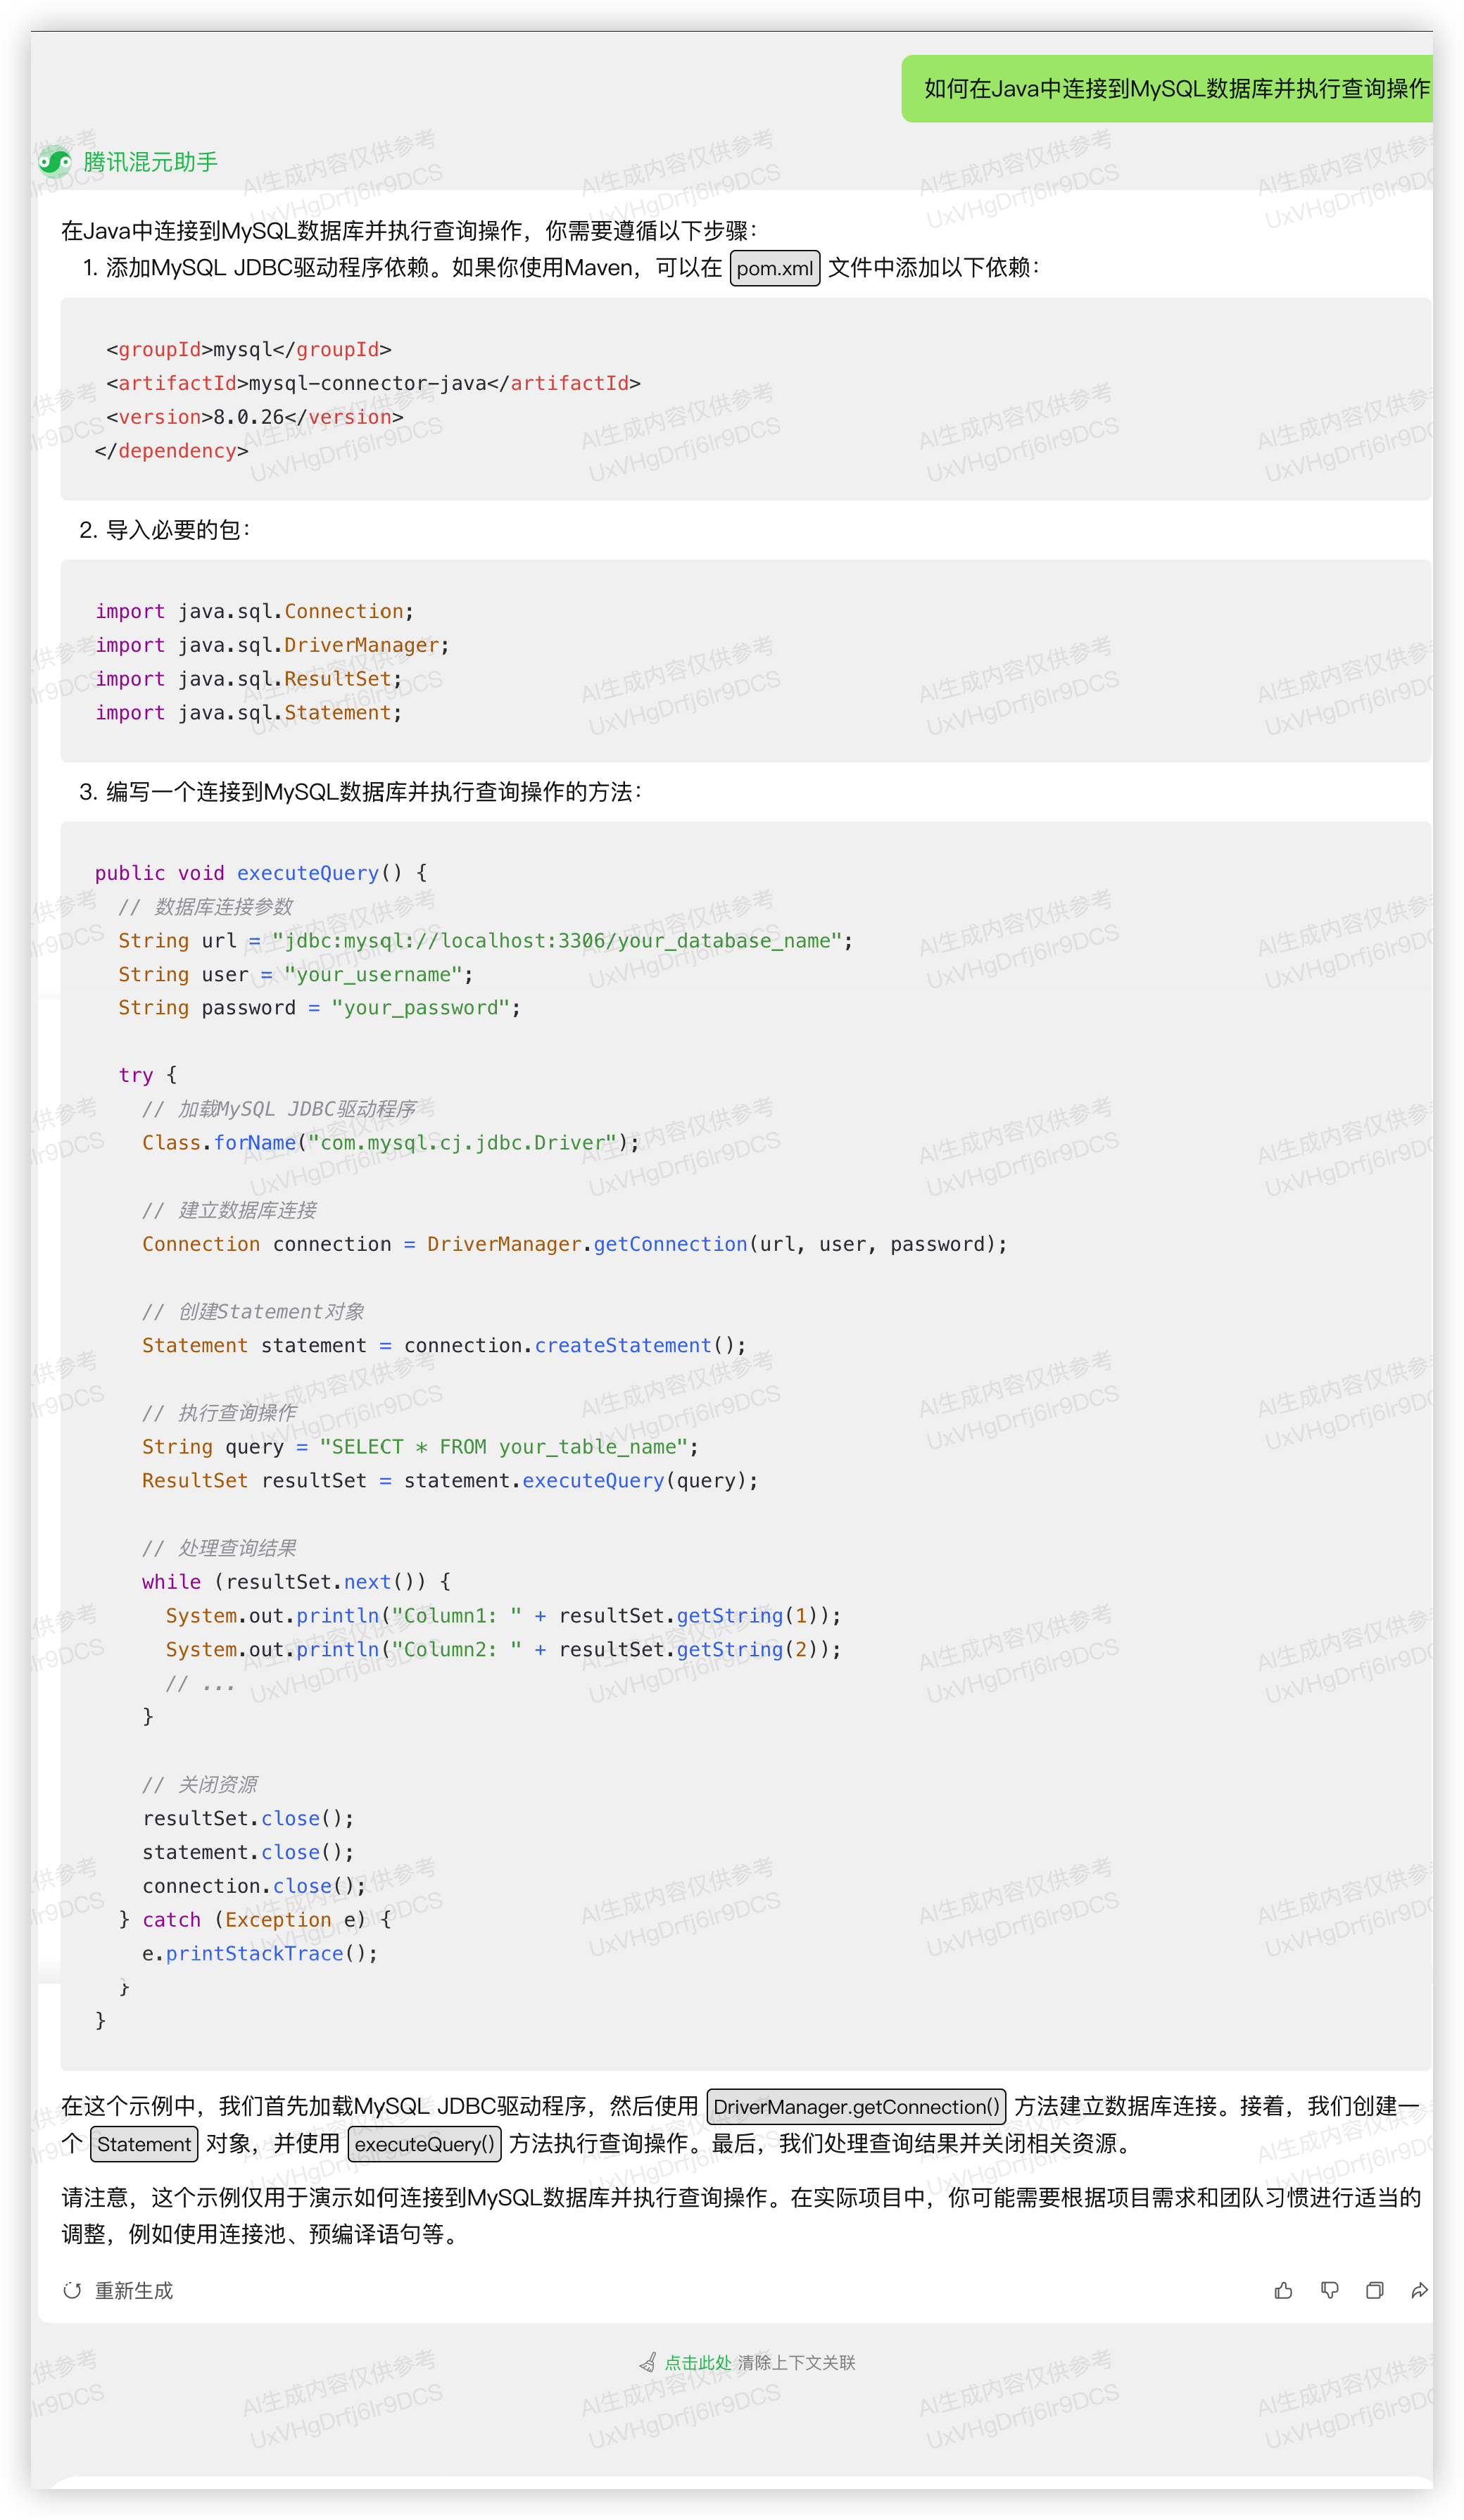Click the 点击此处 link to clear context
The image size is (1464, 2520).
pyautogui.click(x=698, y=2362)
